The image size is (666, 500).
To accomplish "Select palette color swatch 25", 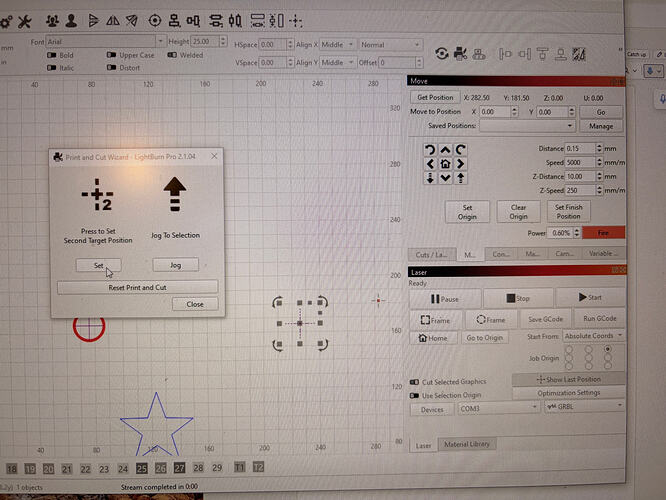I will point(142,468).
